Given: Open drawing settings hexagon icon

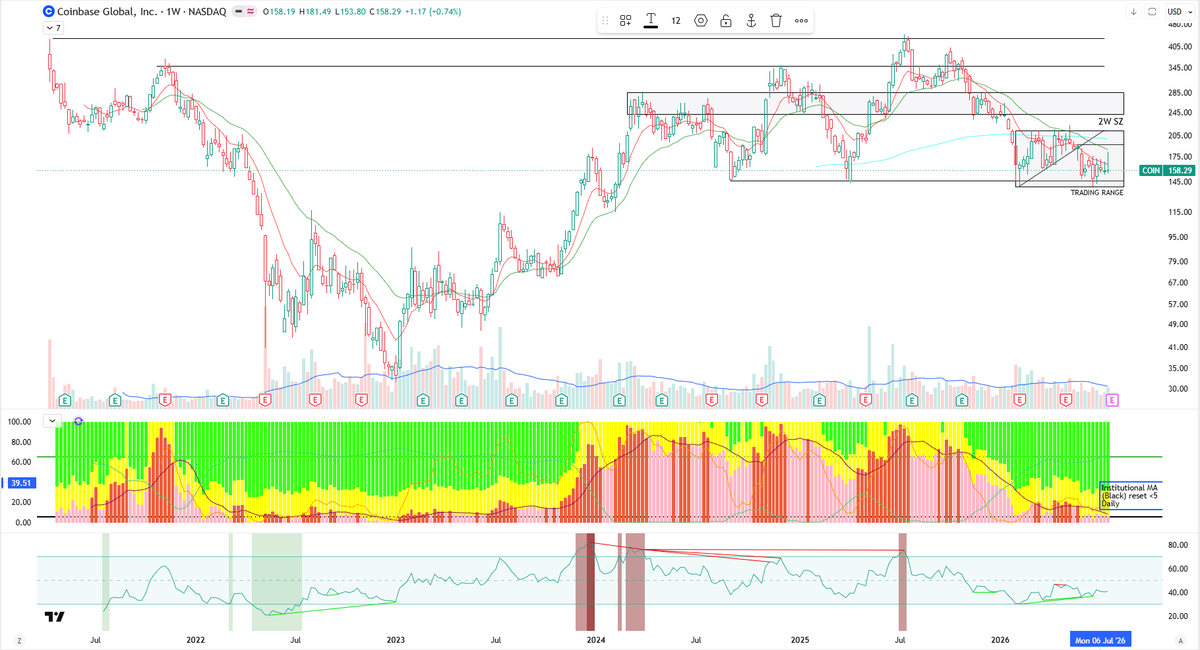Looking at the screenshot, I should click(x=701, y=20).
